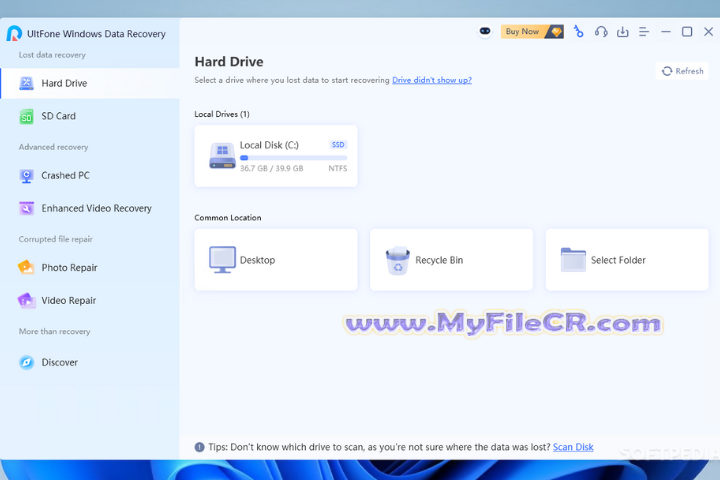Image resolution: width=720 pixels, height=480 pixels.
Task: Click the Select Folder icon
Action: 573,260
